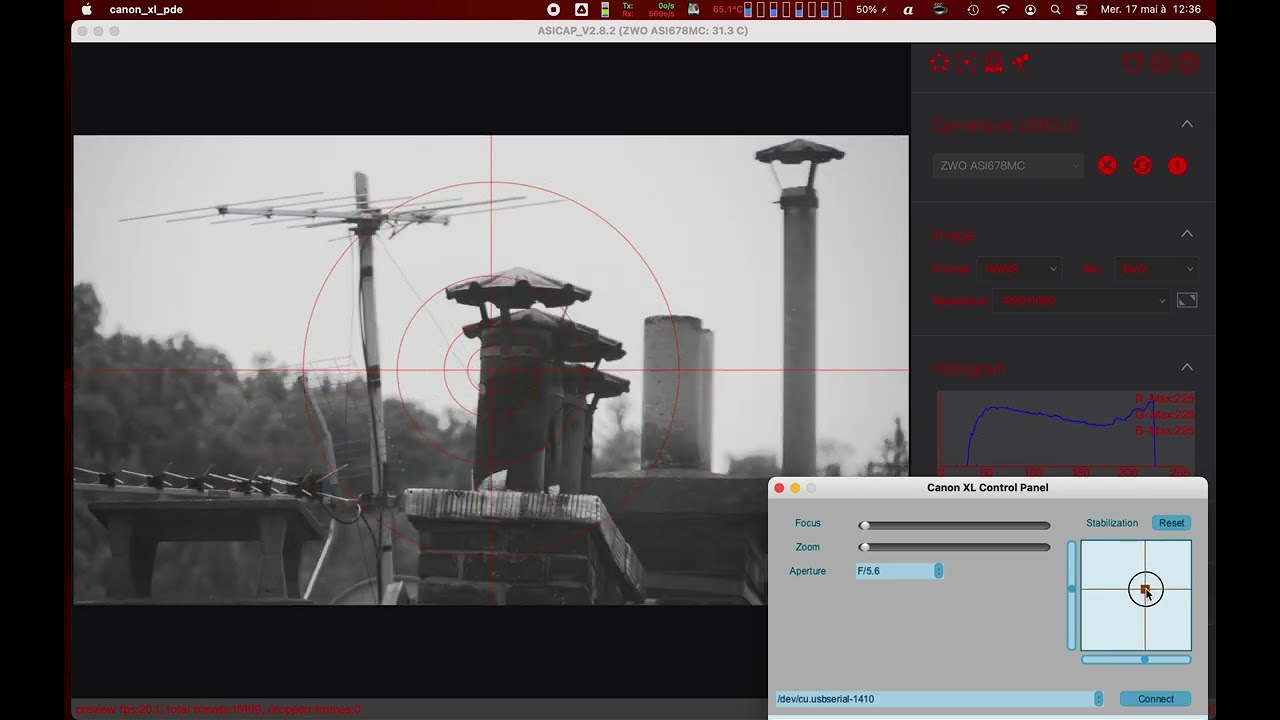The width and height of the screenshot is (1280, 720).
Task: Refresh the camera list icon
Action: pyautogui.click(x=1142, y=166)
